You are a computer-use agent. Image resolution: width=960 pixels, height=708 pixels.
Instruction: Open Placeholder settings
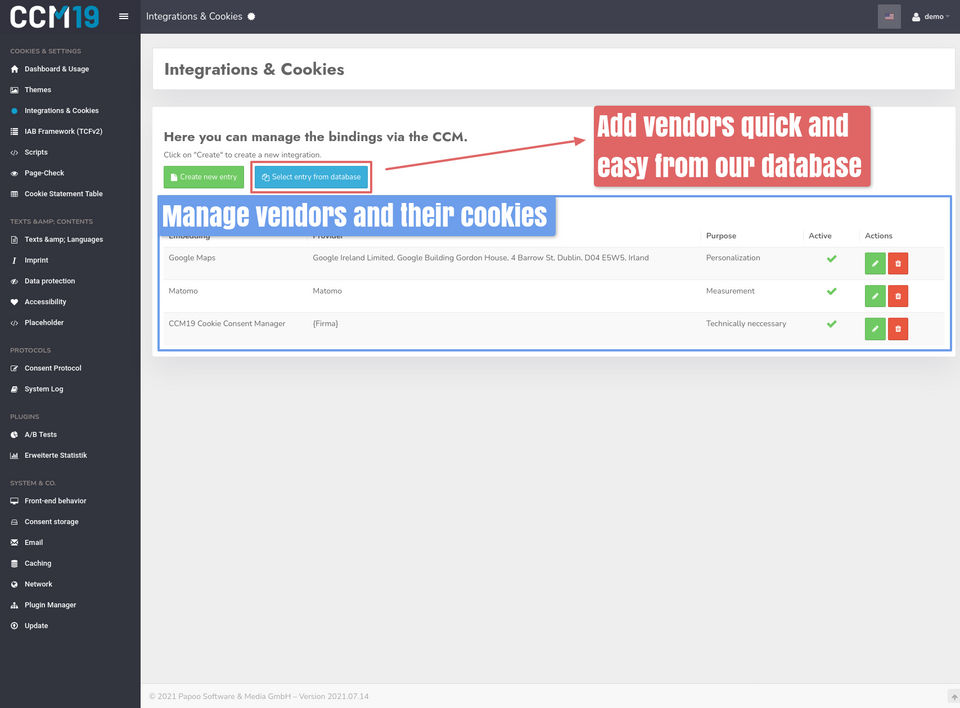tap(44, 323)
